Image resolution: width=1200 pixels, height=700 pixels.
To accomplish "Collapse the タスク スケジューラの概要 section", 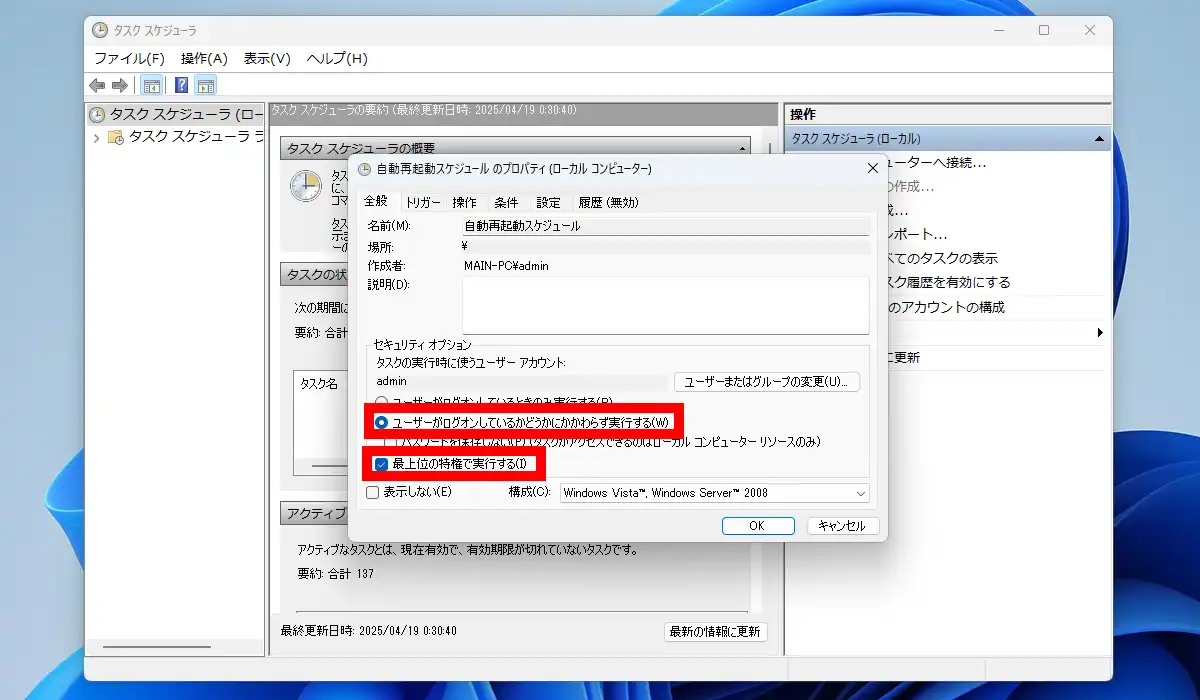I will coord(741,148).
